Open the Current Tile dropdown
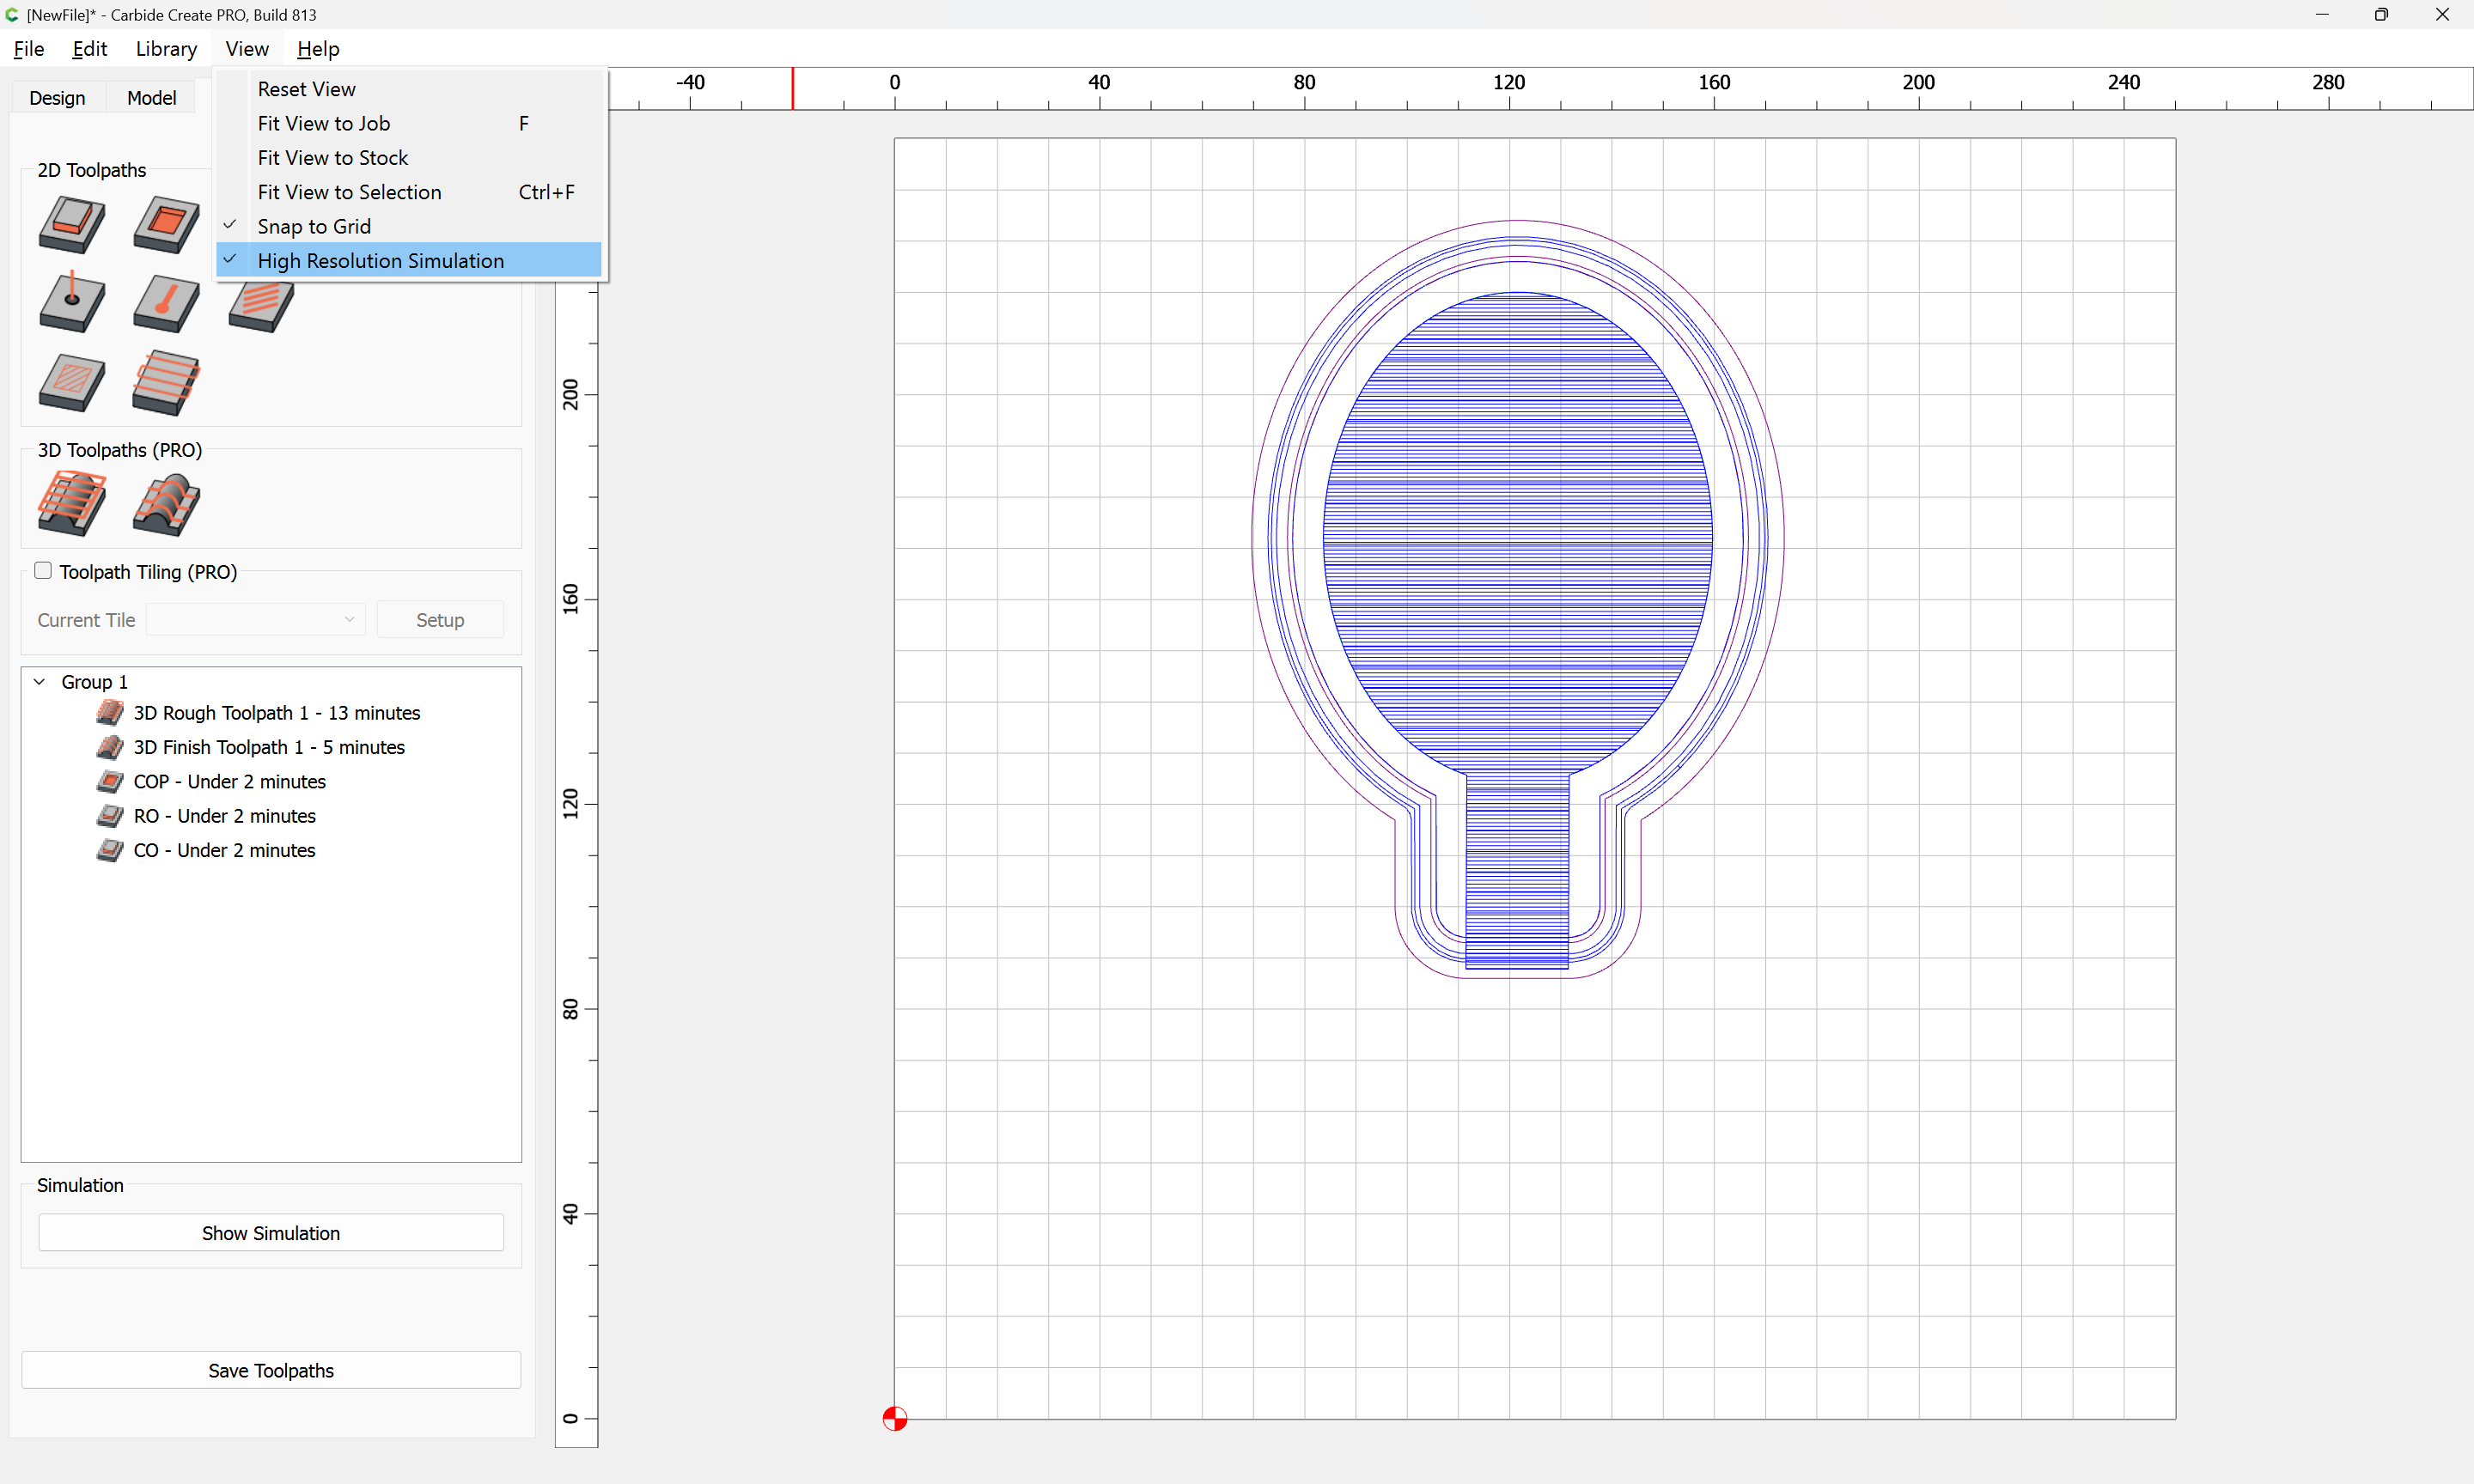Screen dimensions: 2474x1484 coord(256,620)
